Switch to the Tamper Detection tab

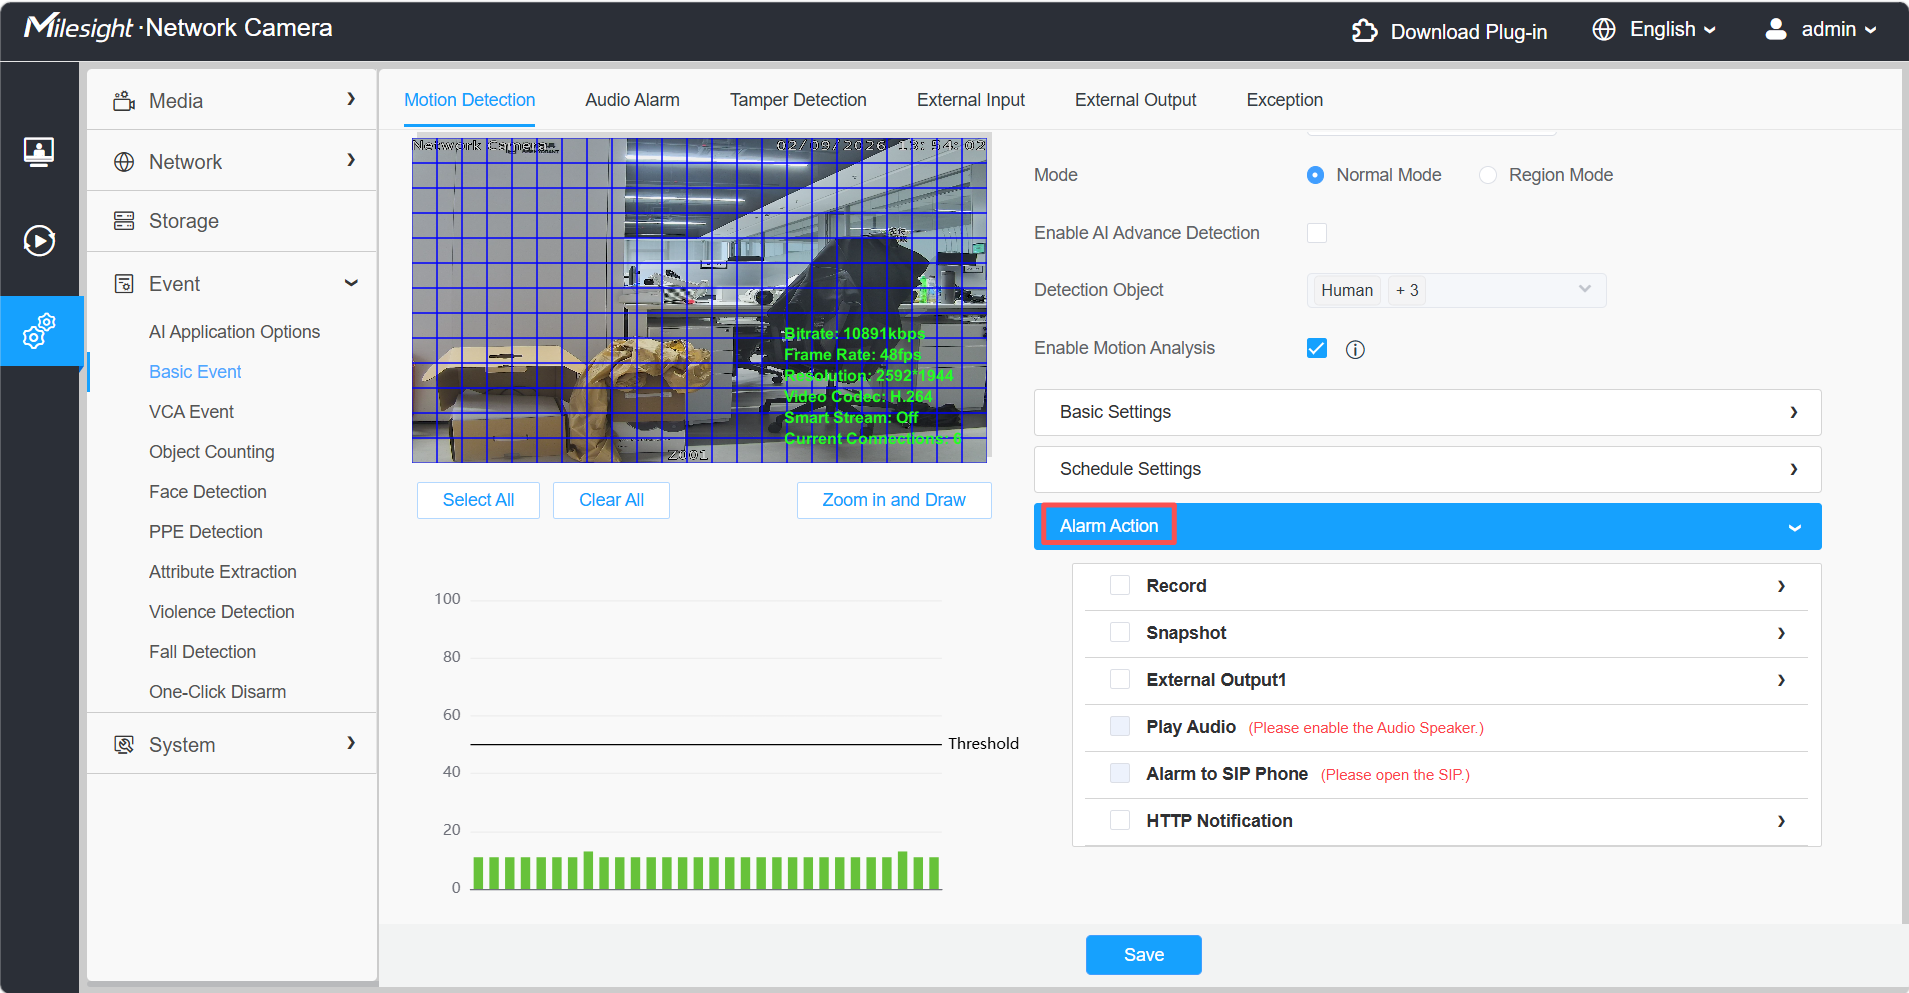click(798, 100)
